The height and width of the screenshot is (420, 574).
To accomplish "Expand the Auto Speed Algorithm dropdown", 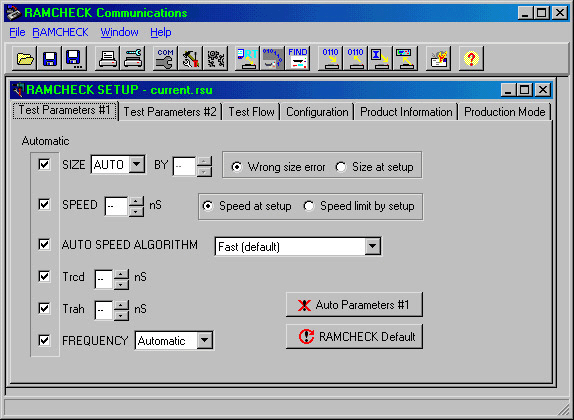I will click(373, 246).
